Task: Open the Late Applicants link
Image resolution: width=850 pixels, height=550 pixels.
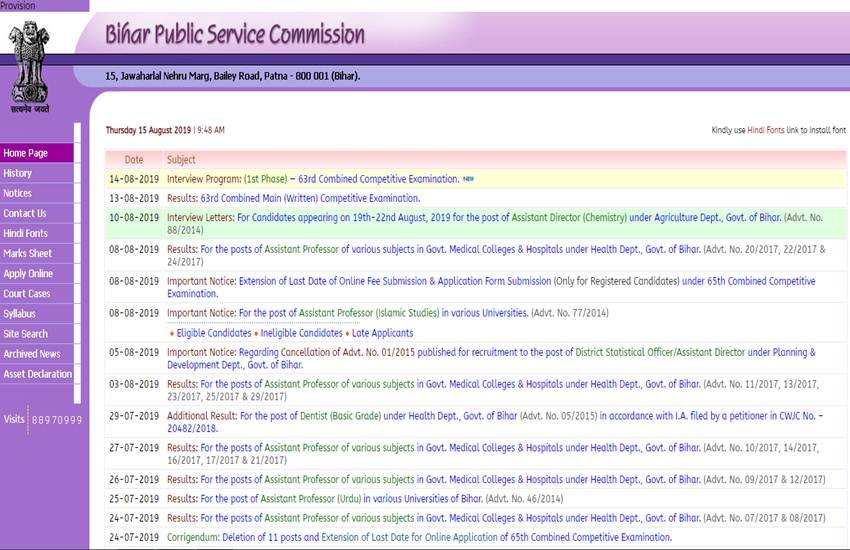Action: (x=382, y=333)
